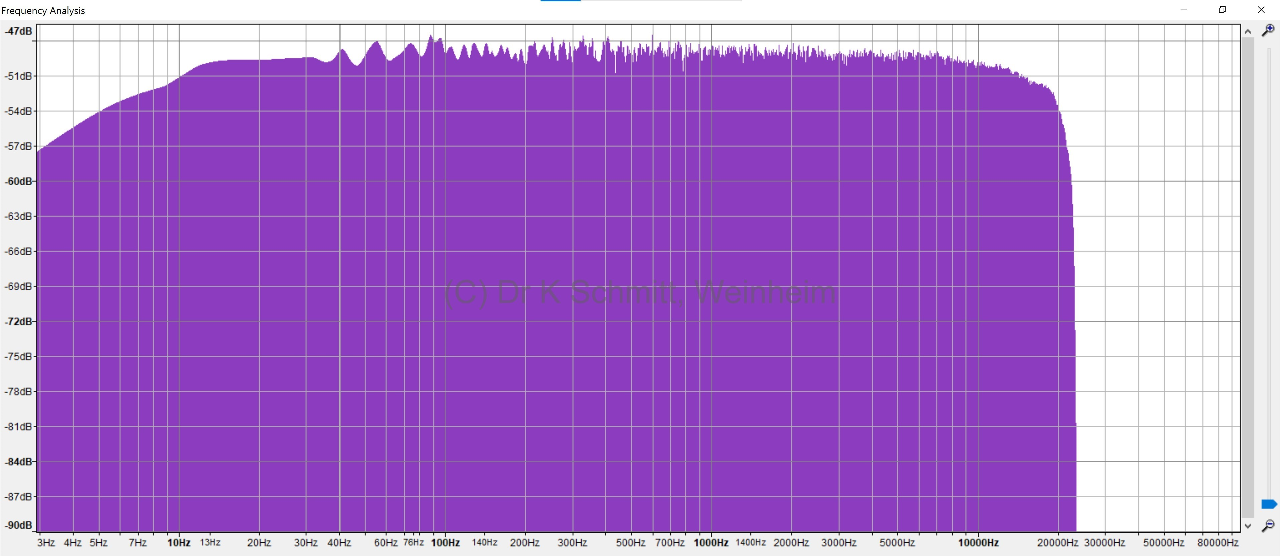Click the 1000Hz label on frequency axis
The image size is (1280, 556).
click(x=711, y=543)
